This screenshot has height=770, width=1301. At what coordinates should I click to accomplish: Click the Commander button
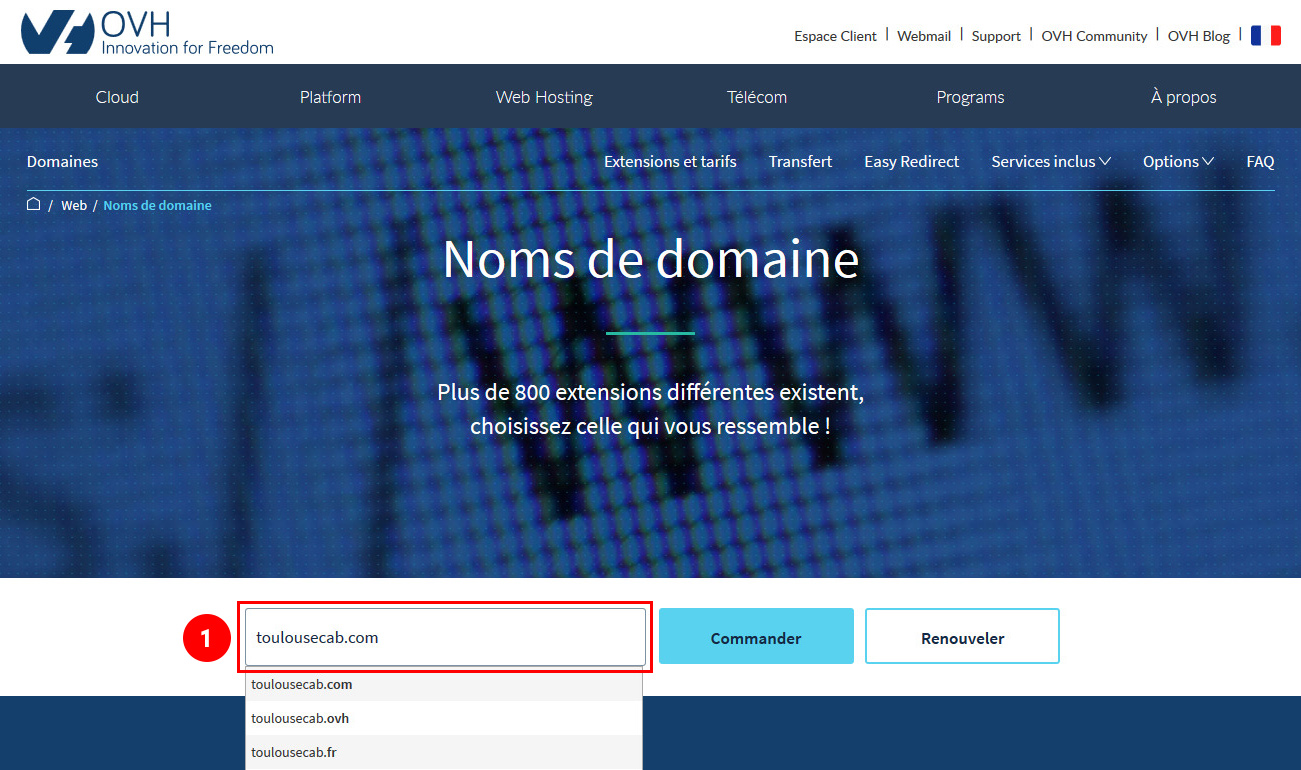click(x=756, y=637)
